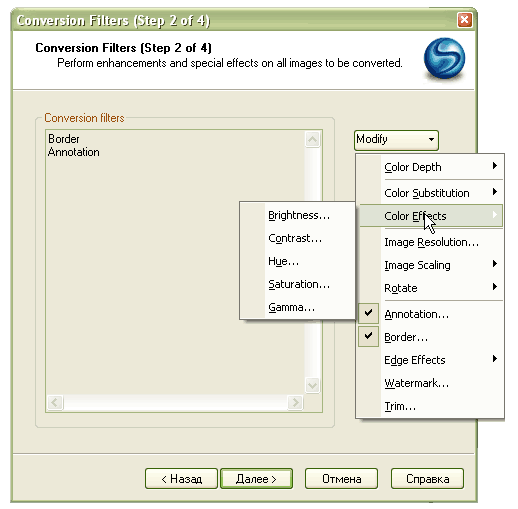Choose Brightness from Color Effects submenu
This screenshot has width=518, height=509.
tap(298, 215)
